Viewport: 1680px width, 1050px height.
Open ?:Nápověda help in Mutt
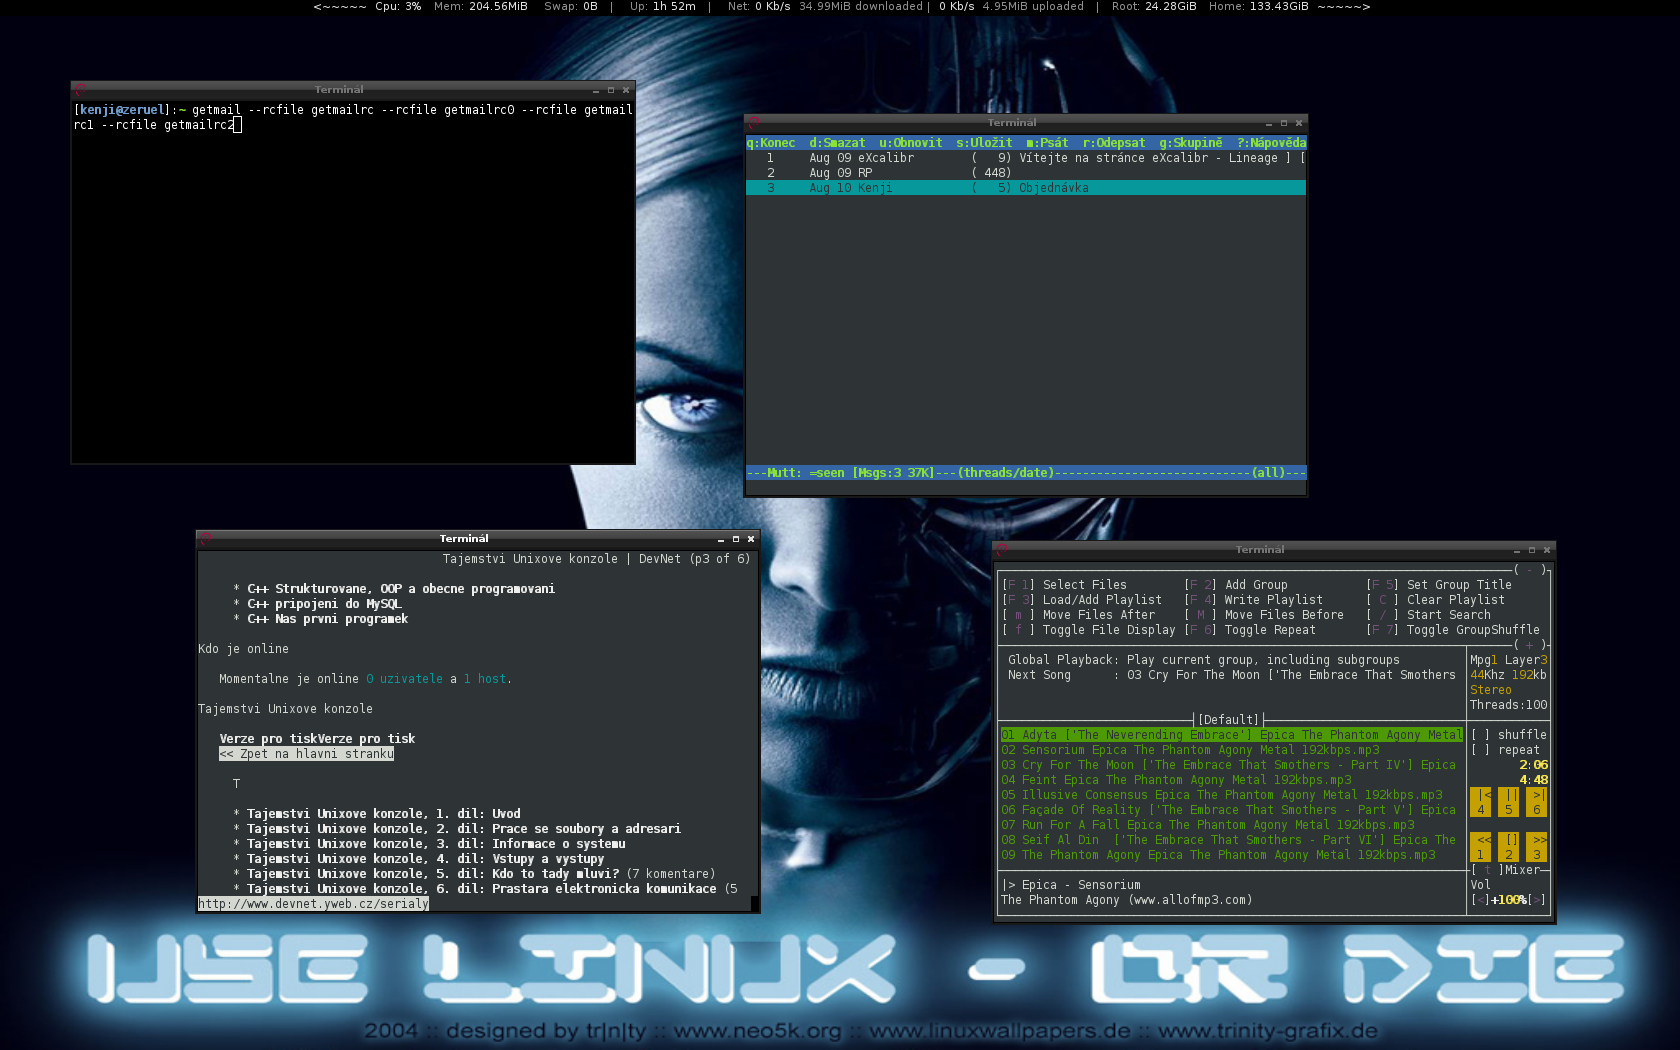1271,143
